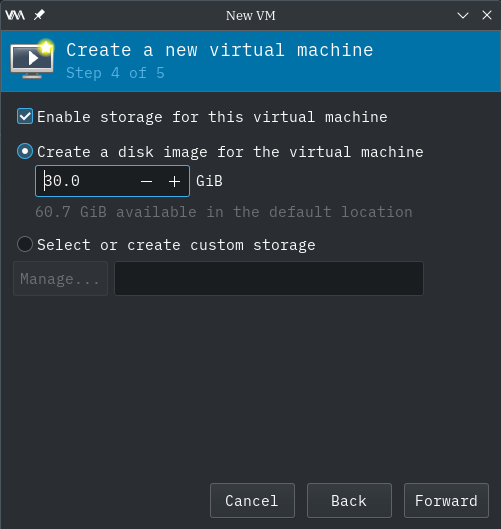
Task: Click Forward to proceed to step 5
Action: [446, 500]
